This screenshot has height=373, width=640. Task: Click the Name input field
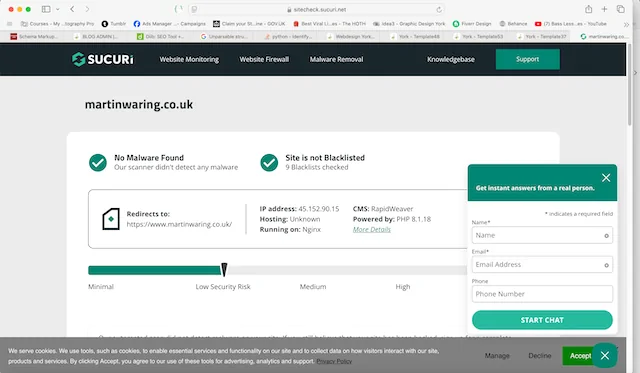(542, 235)
